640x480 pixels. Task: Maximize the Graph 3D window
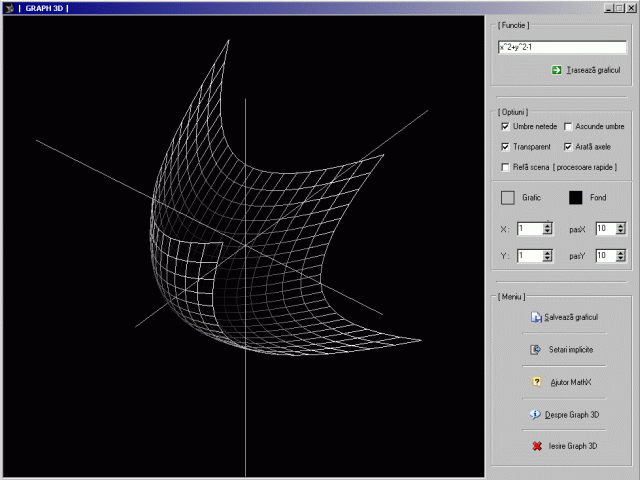(x=619, y=8)
